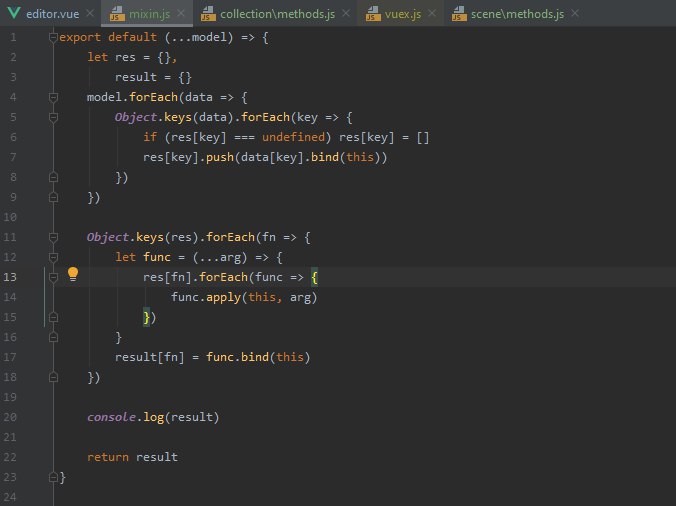Collapse the let func fold on line 12
Image resolution: width=676 pixels, height=506 pixels.
53,257
